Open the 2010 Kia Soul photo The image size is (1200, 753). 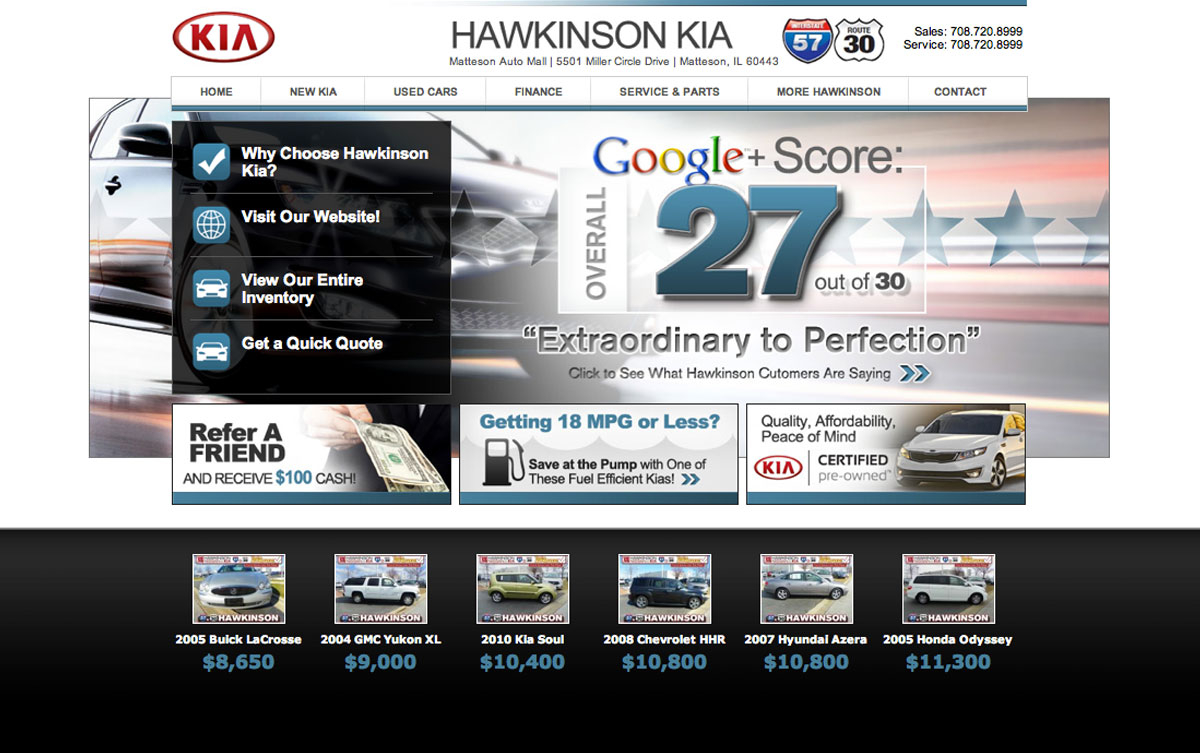click(522, 589)
